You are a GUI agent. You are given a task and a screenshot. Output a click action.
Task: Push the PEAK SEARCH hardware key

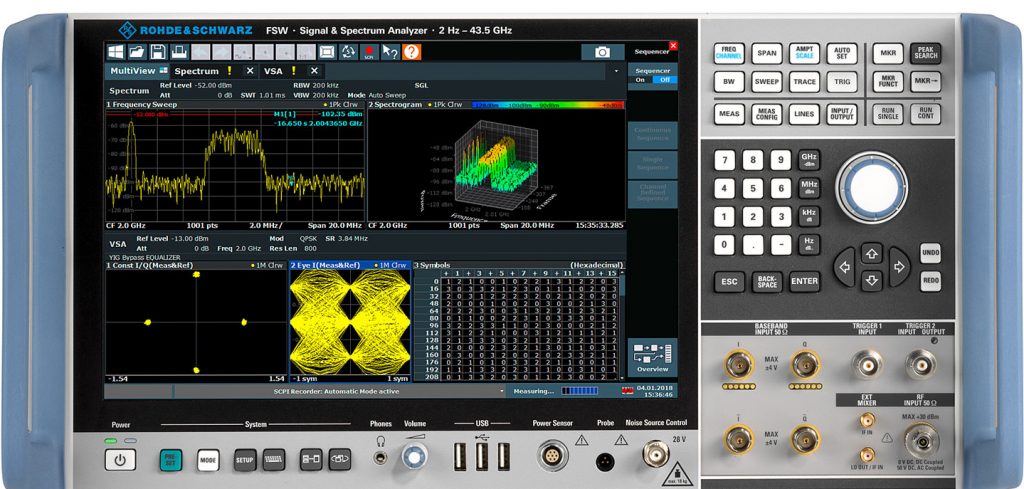point(925,54)
